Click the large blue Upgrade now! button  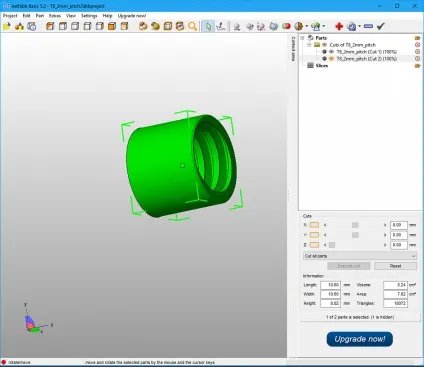(x=360, y=339)
